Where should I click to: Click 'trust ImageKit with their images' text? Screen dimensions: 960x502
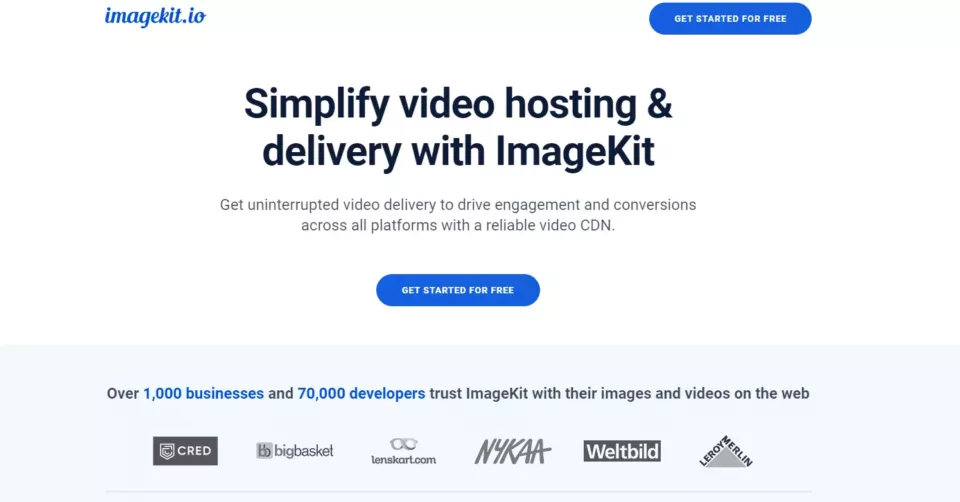540,393
